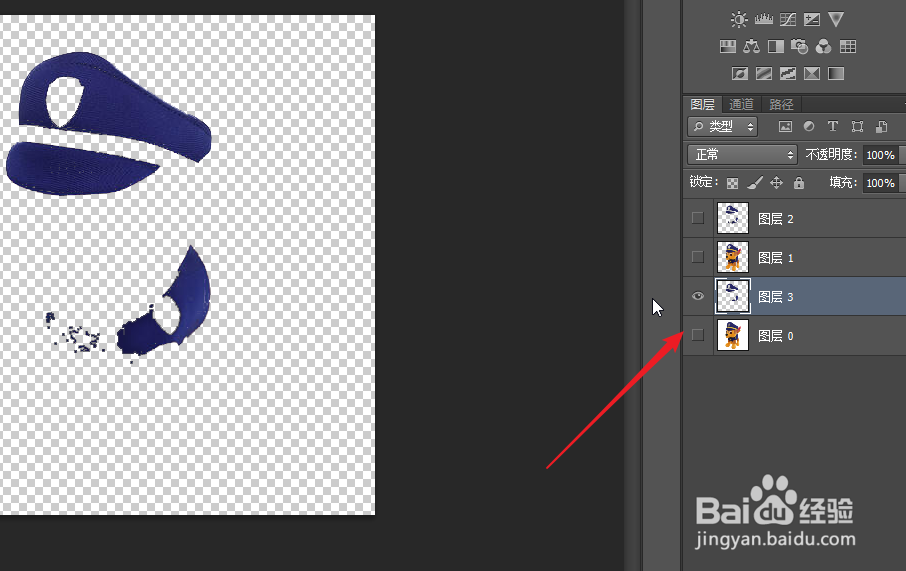Select layer named 图层 1

776,258
